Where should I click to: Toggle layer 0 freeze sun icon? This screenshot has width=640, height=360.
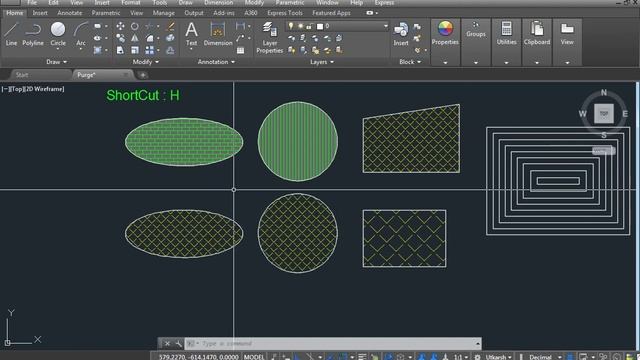tap(300, 26)
